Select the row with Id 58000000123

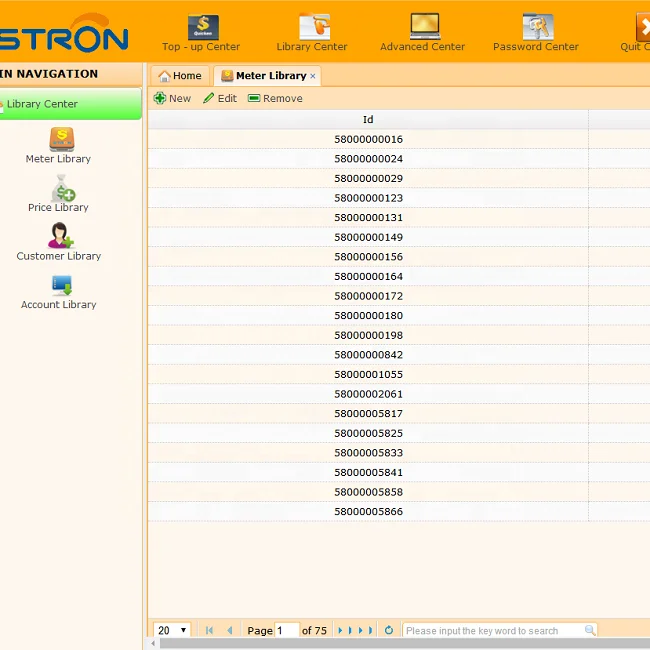368,198
